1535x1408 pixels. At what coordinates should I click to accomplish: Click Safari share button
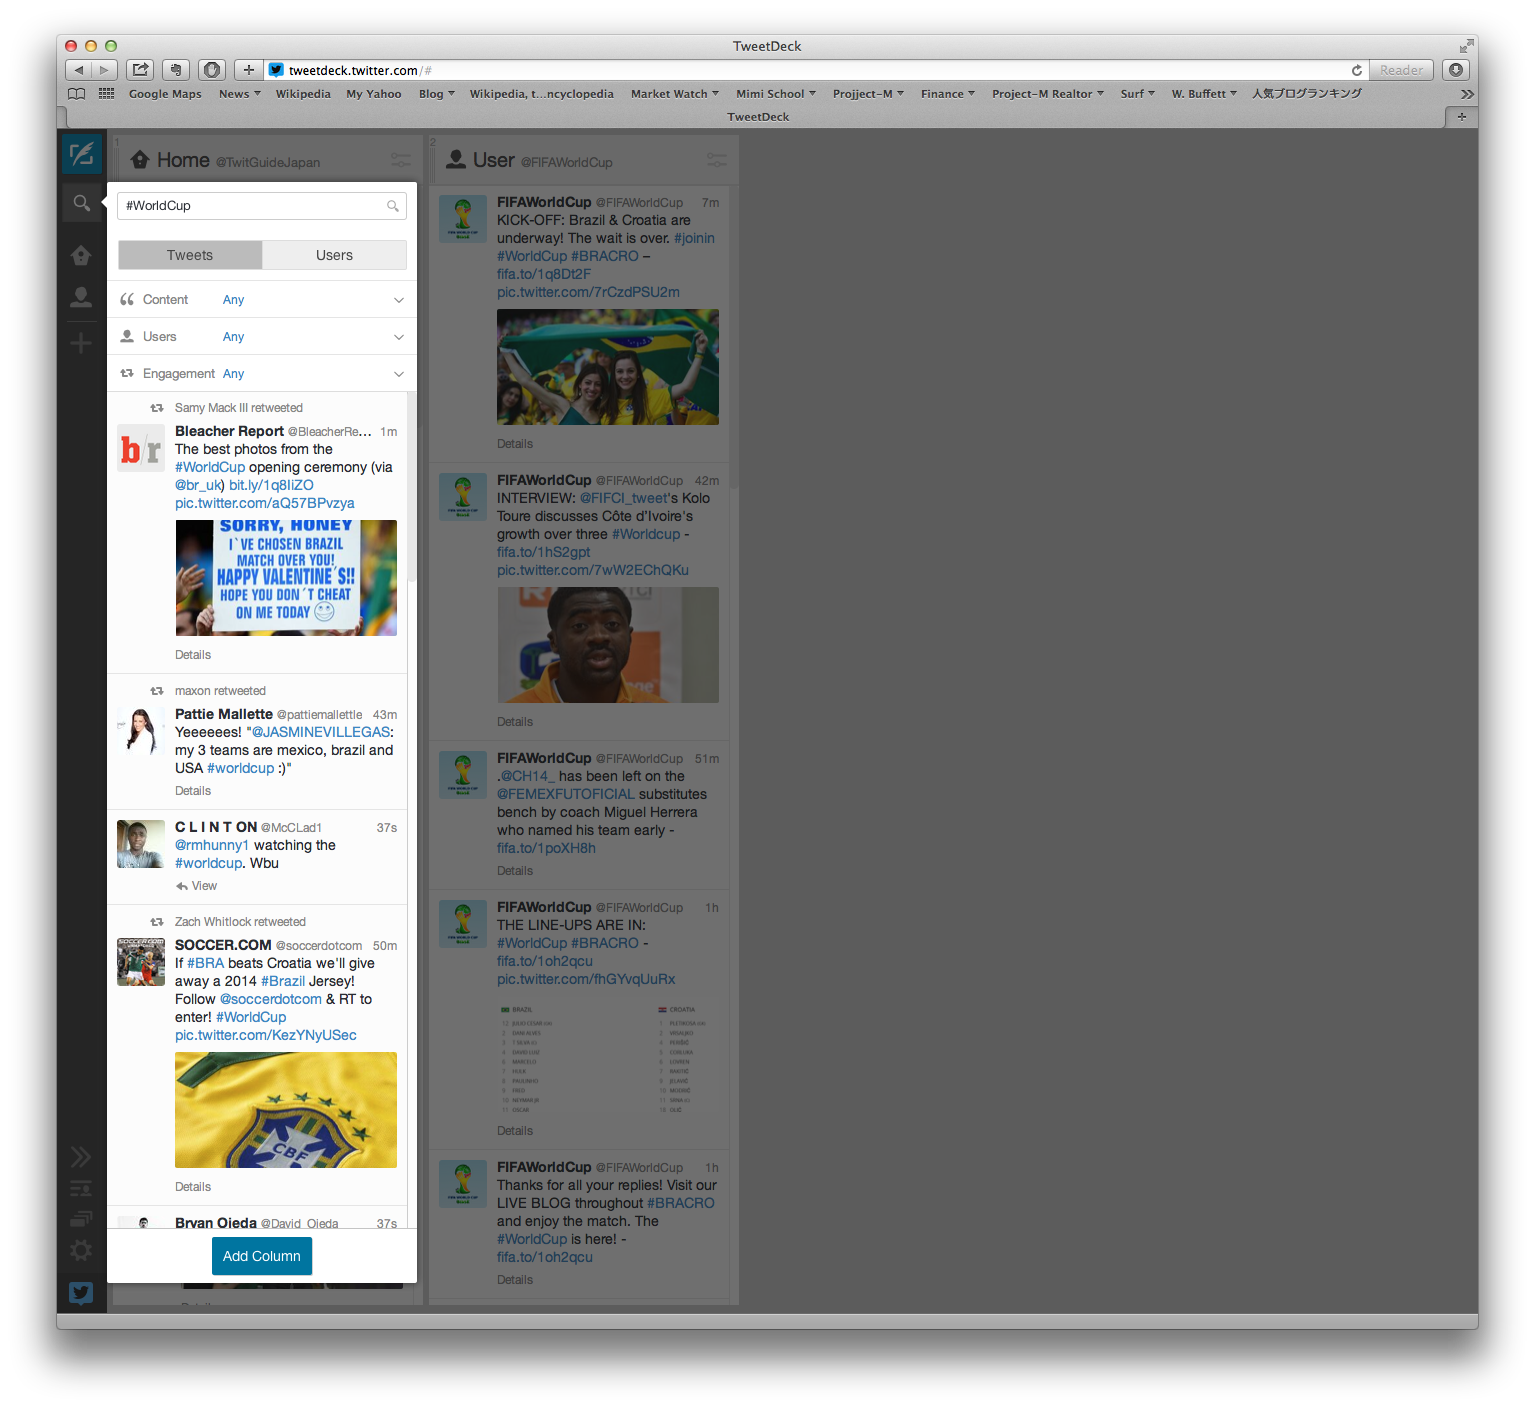click(x=141, y=70)
